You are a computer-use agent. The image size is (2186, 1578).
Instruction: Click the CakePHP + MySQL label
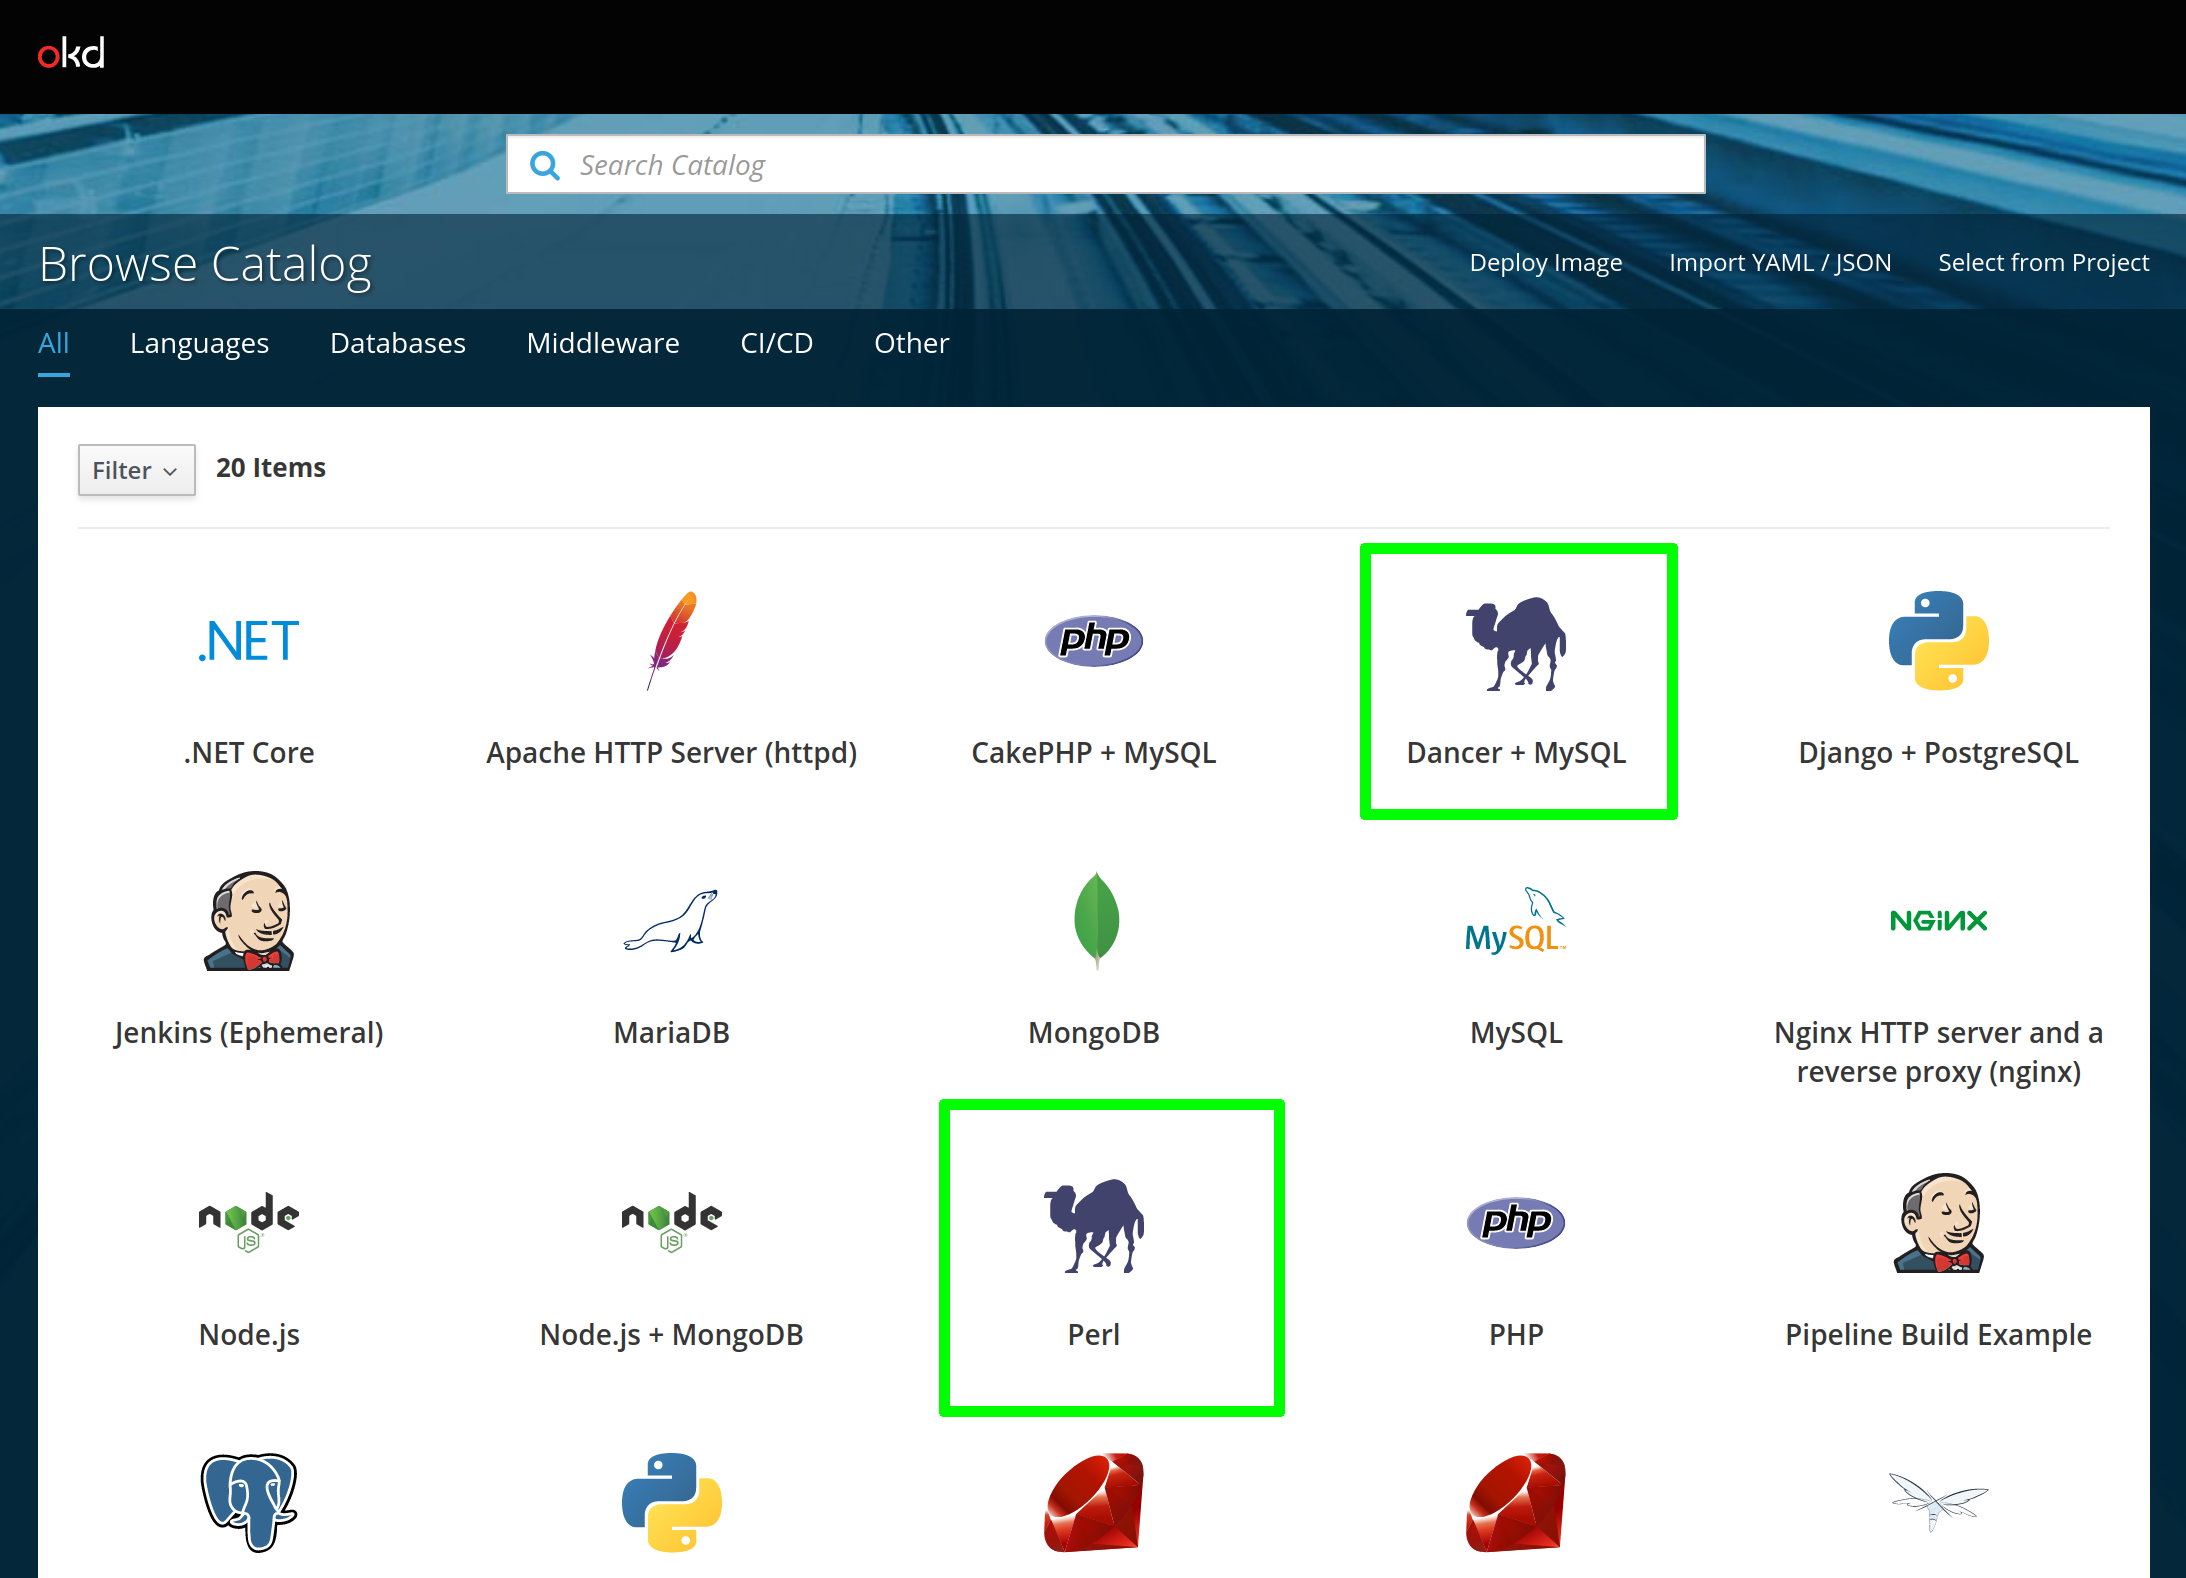1094,753
